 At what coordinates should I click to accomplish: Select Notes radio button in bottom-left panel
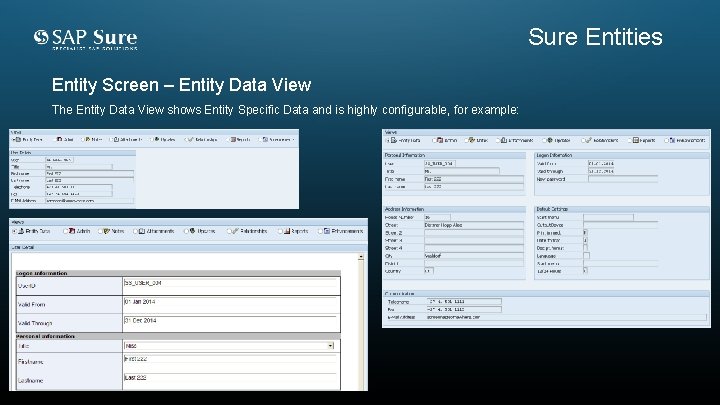click(101, 231)
